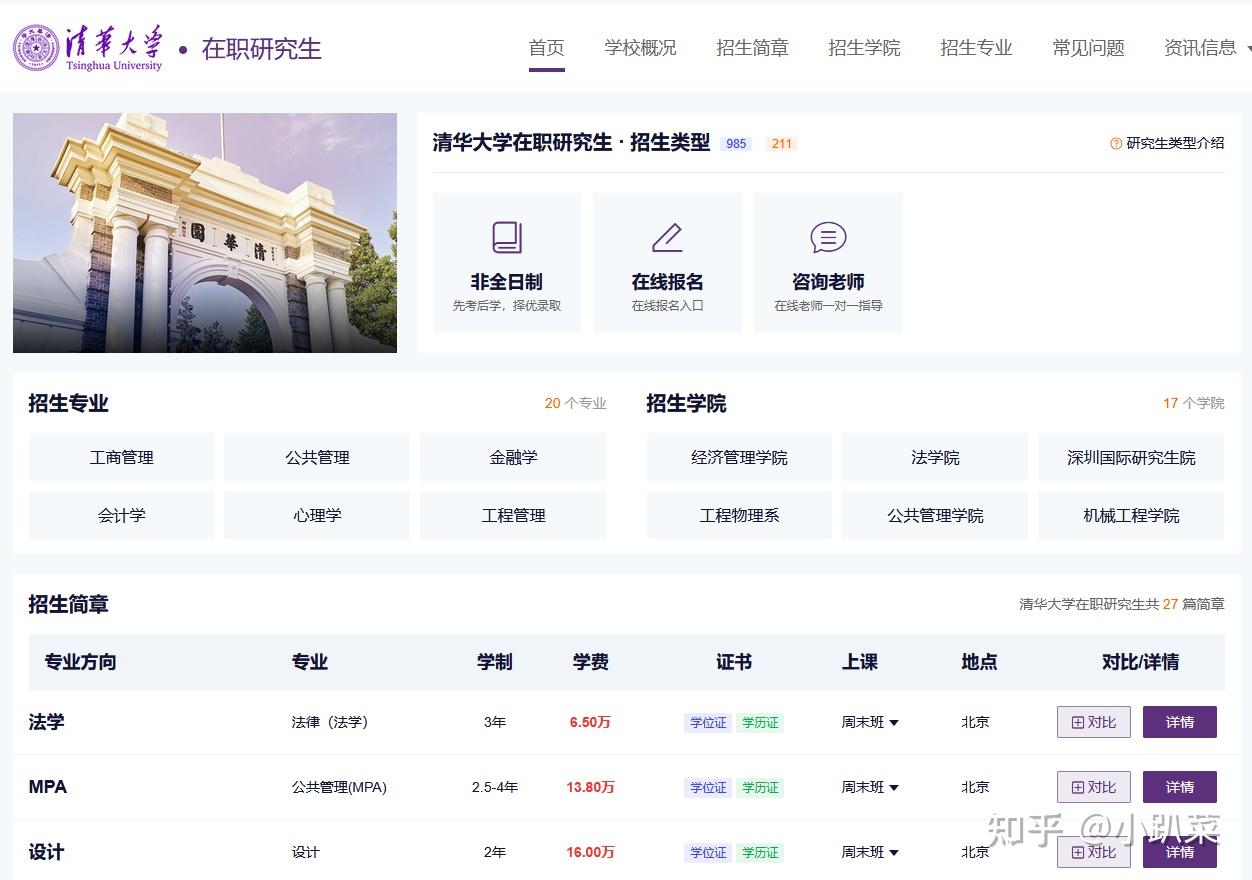Click 公共管理(MPA) major cell
Screen dimensions: 1252x880
tap(339, 787)
